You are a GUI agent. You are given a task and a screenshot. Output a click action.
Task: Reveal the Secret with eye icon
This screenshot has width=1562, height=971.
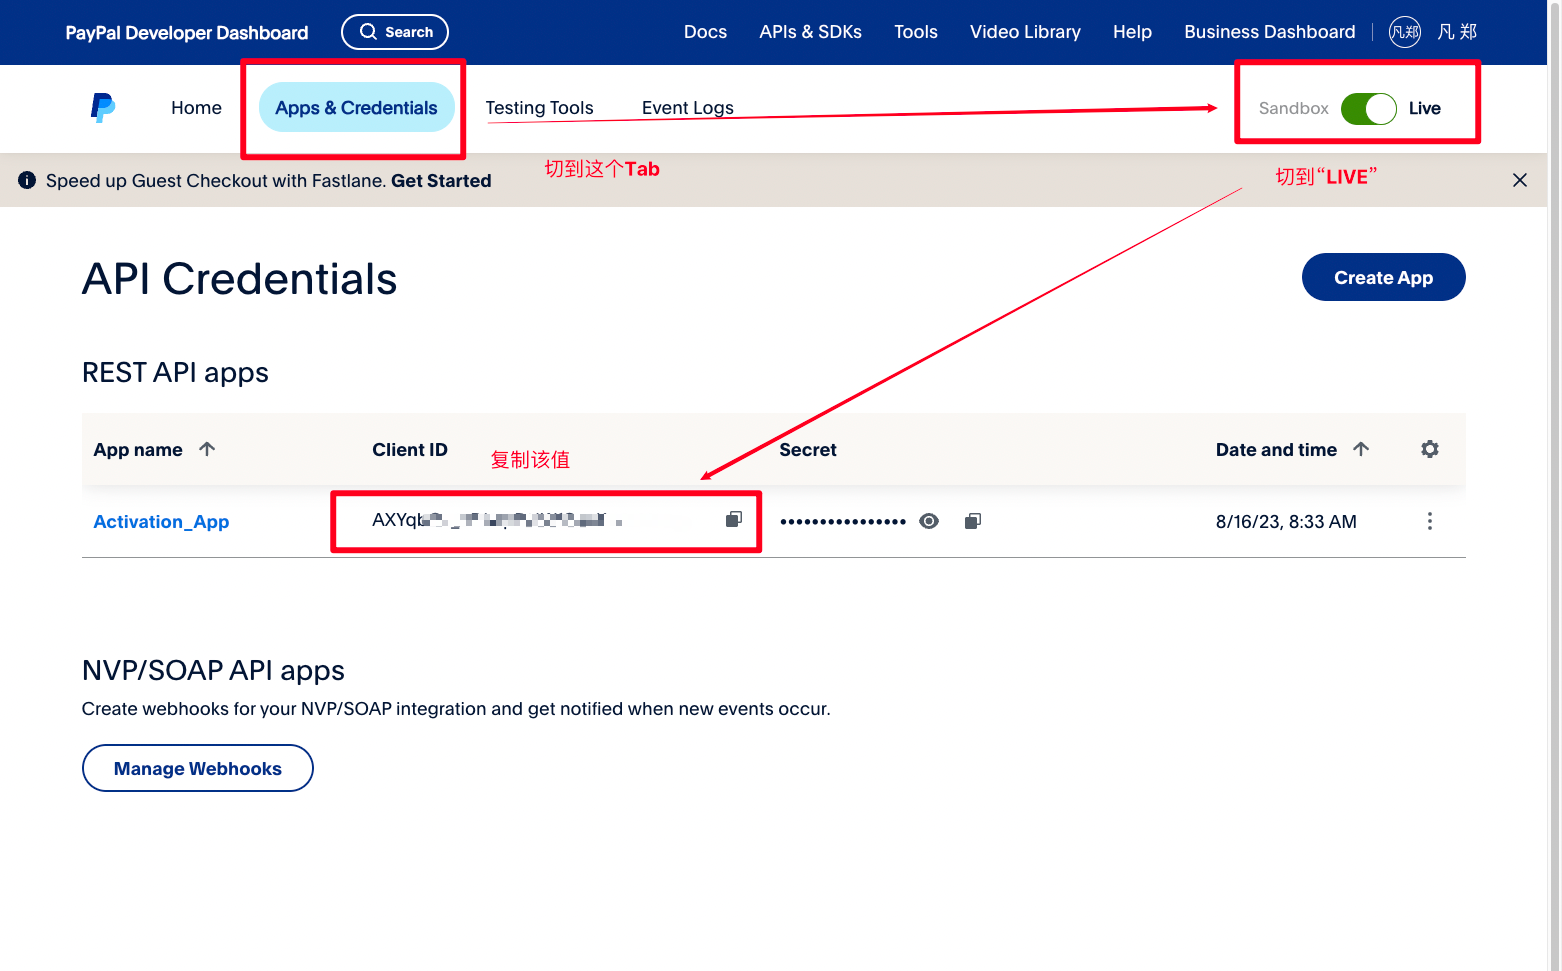(x=929, y=521)
